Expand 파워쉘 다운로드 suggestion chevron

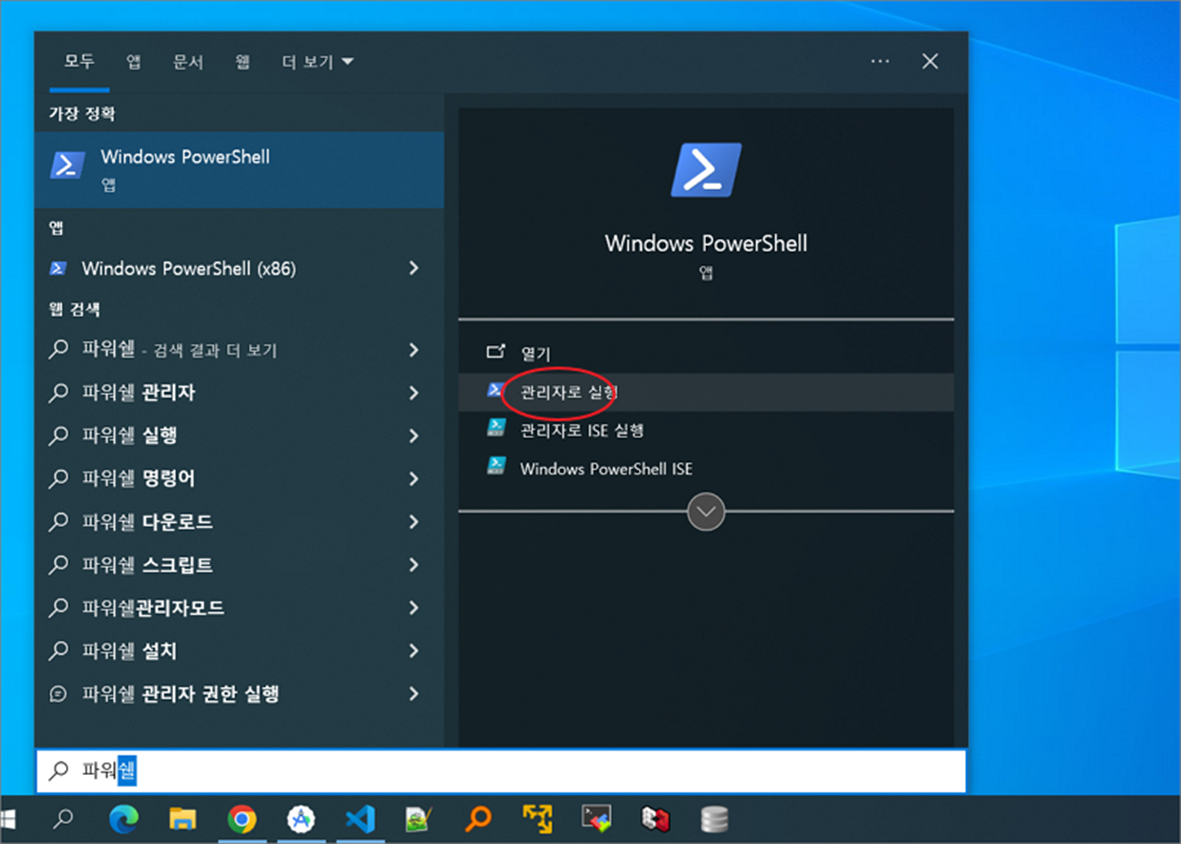(414, 521)
